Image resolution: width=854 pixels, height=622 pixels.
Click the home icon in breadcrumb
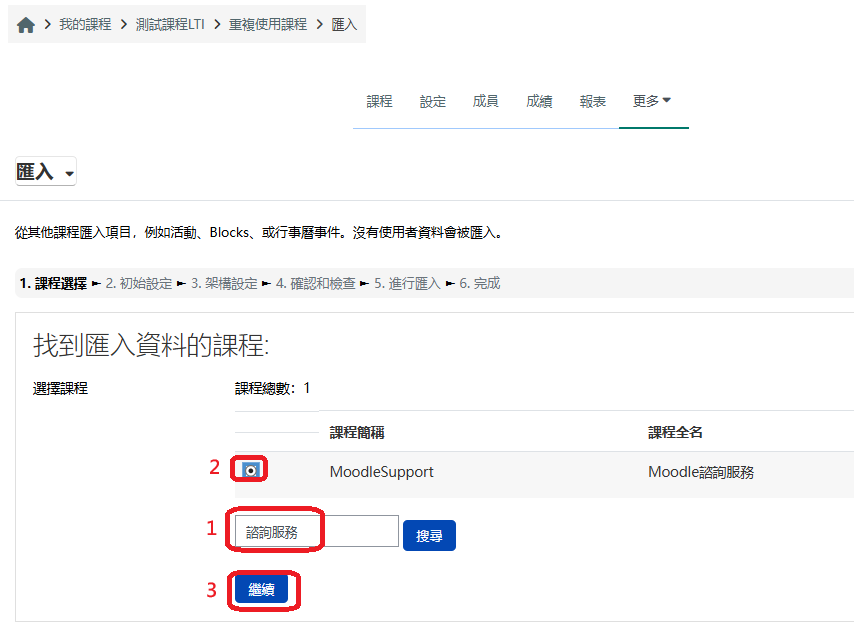click(26, 25)
